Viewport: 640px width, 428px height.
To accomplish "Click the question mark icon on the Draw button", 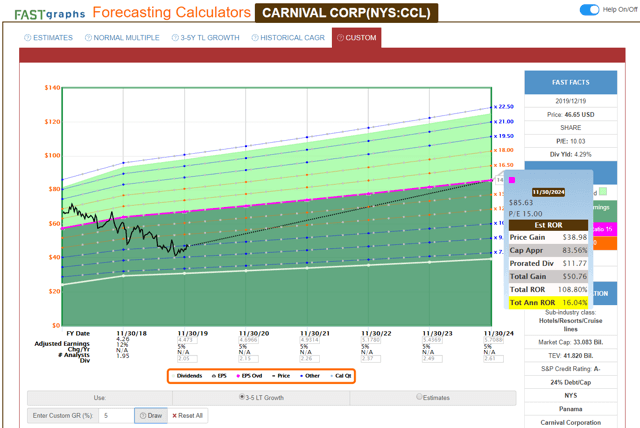I will coord(143,415).
